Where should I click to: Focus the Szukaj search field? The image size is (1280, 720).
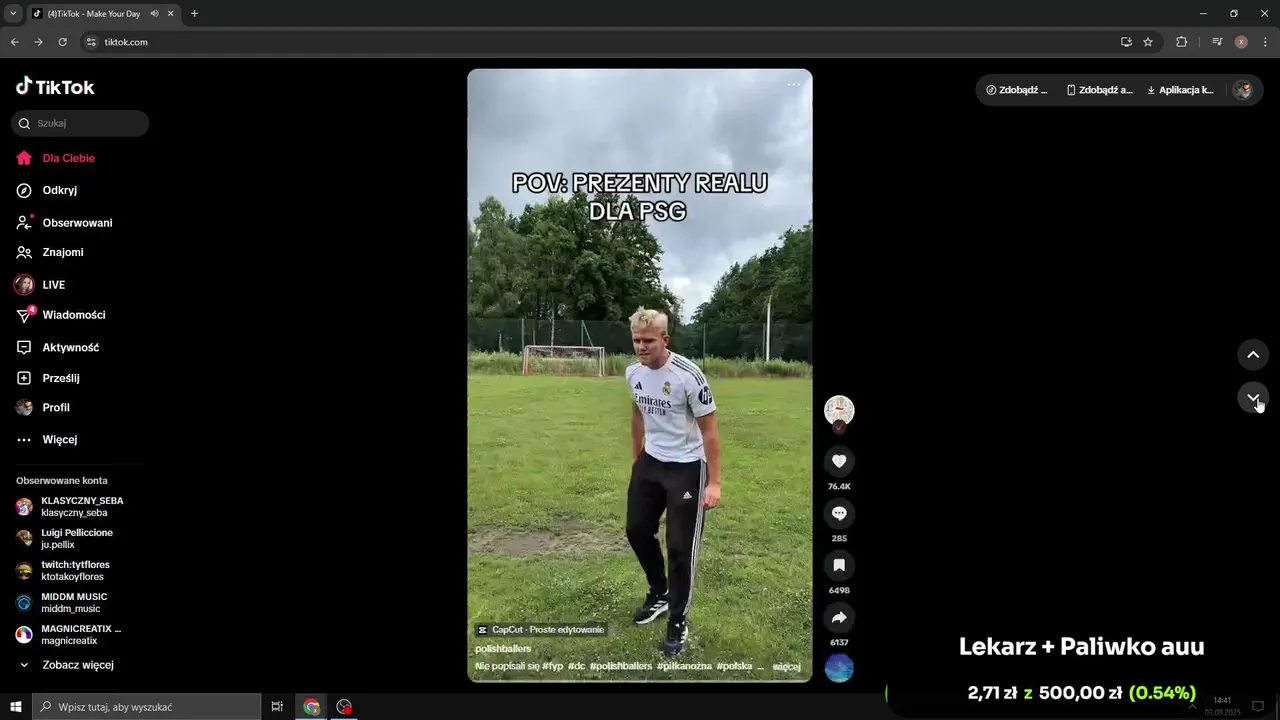pos(80,123)
